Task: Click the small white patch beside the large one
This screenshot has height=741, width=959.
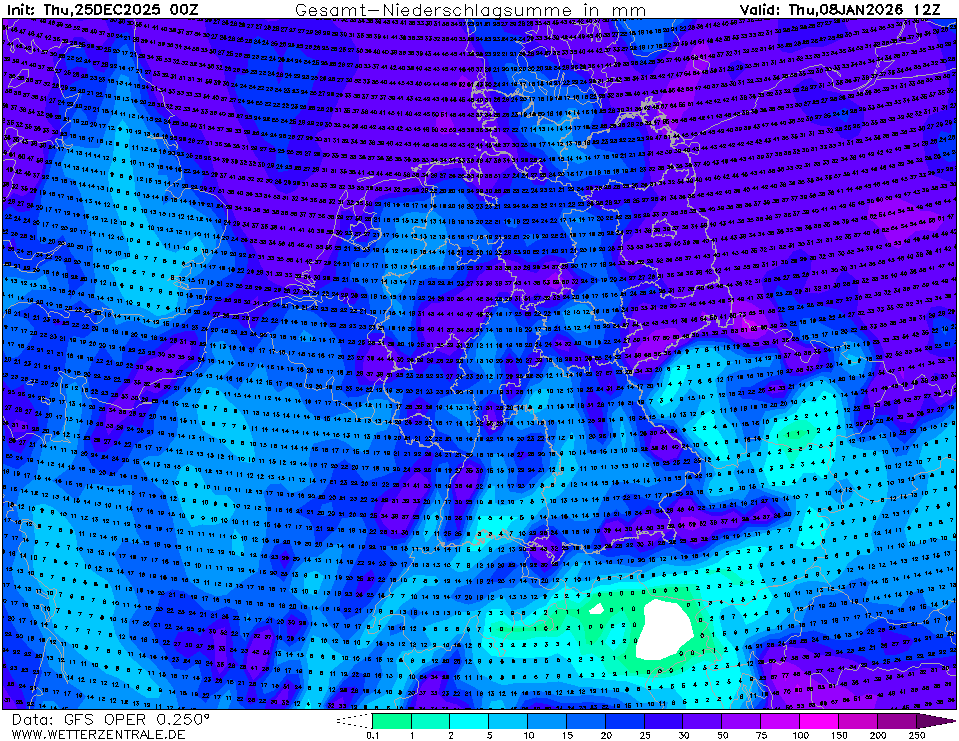Action: pos(597,607)
